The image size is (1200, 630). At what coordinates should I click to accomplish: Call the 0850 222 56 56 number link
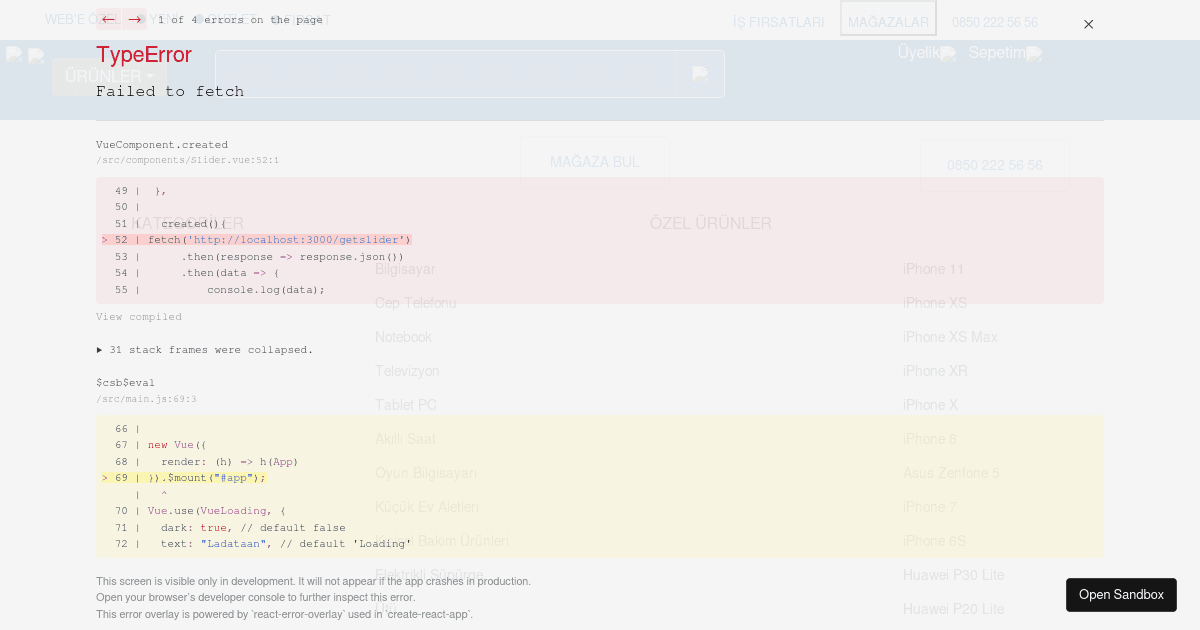tap(994, 22)
